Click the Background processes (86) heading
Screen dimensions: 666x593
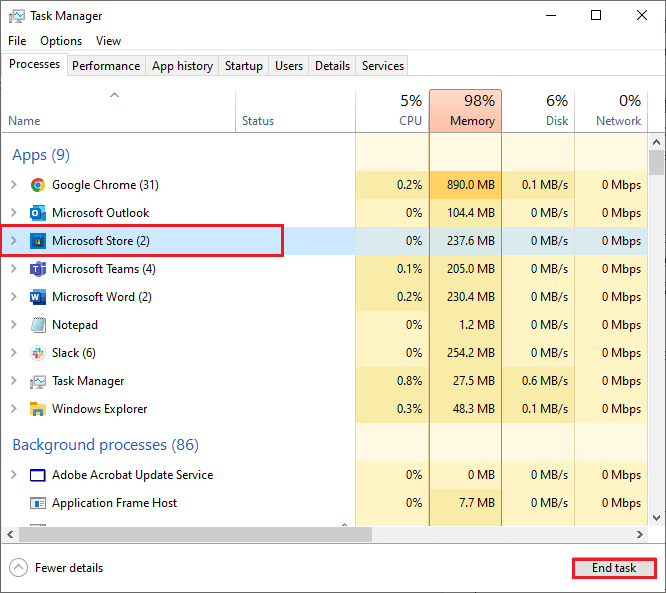pyautogui.click(x=105, y=445)
